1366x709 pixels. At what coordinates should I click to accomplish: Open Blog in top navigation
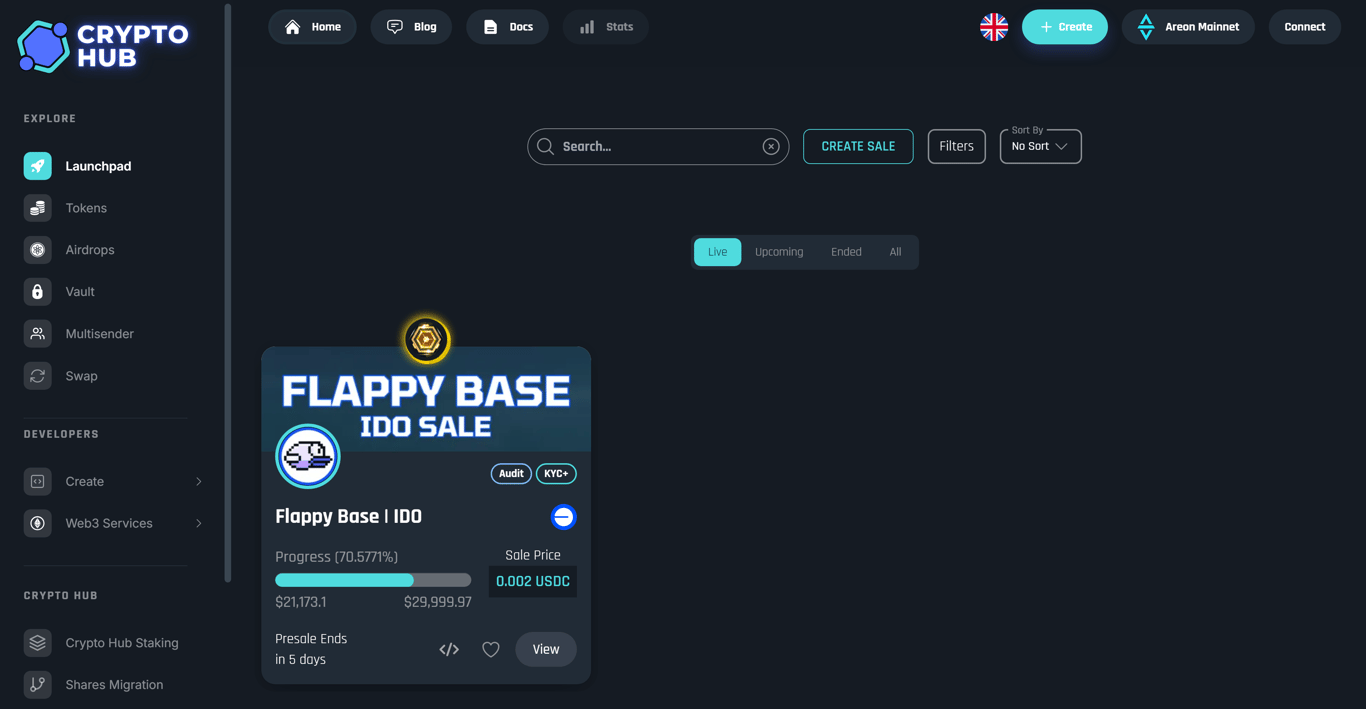click(411, 27)
